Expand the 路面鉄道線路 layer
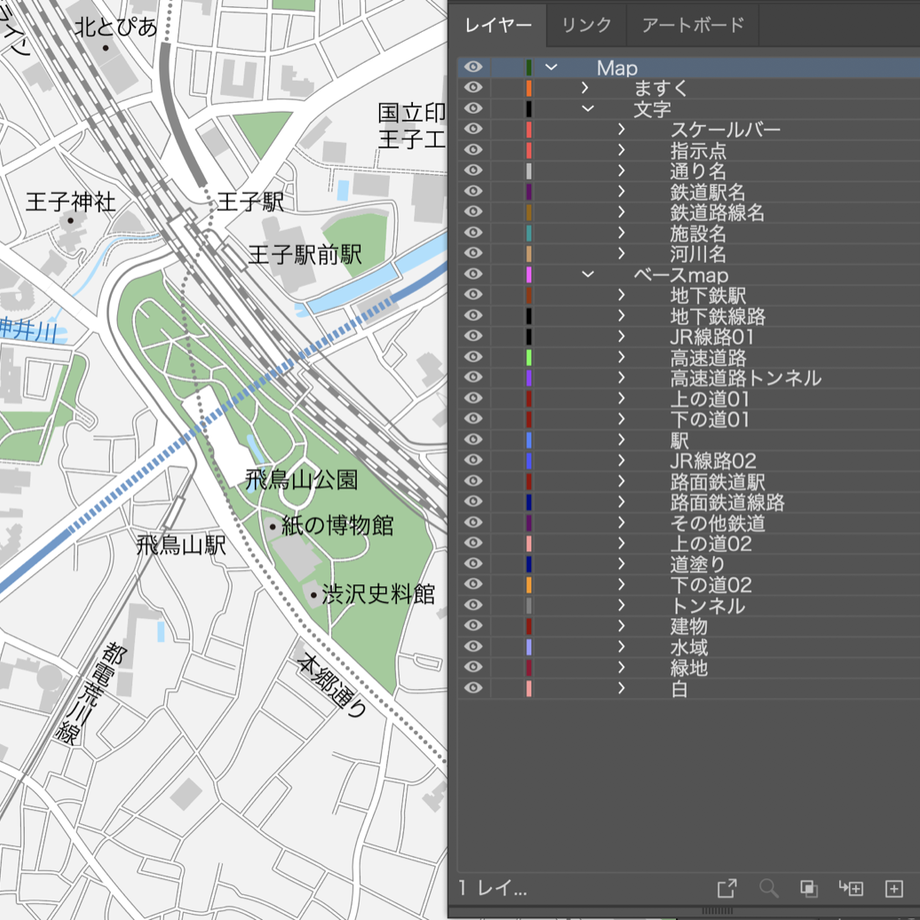 coord(621,502)
